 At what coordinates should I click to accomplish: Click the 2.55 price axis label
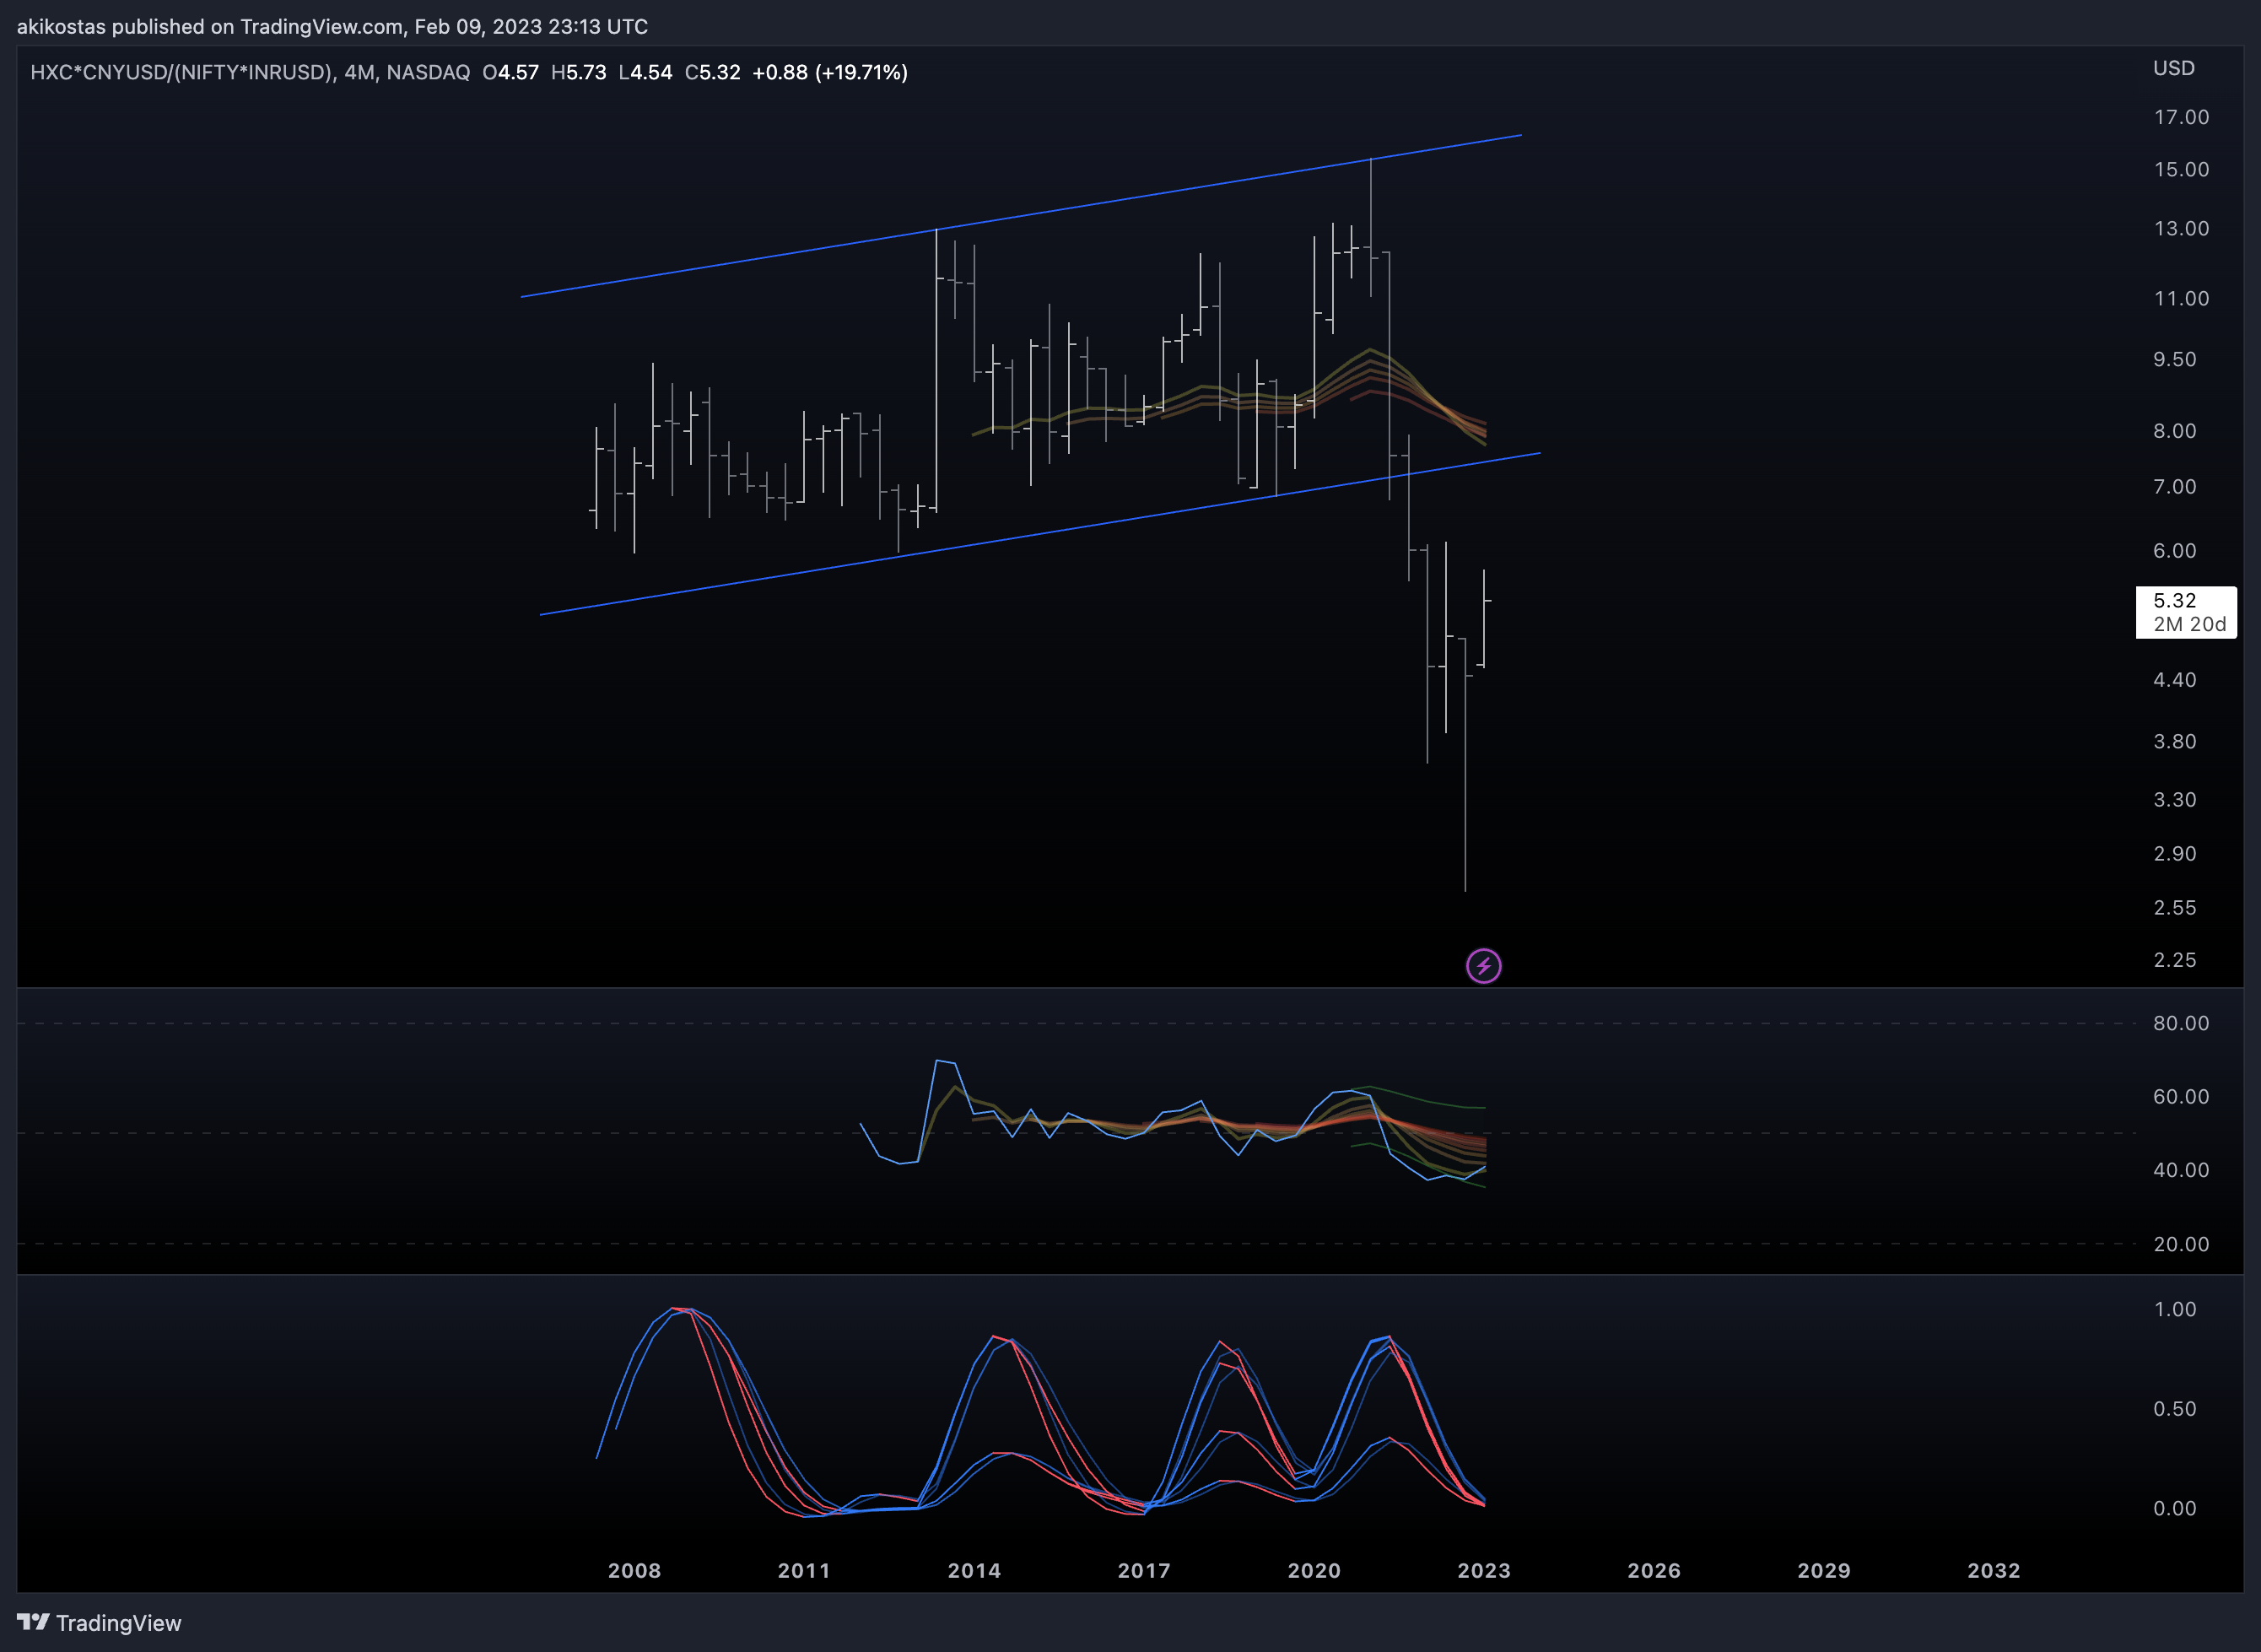(2175, 908)
